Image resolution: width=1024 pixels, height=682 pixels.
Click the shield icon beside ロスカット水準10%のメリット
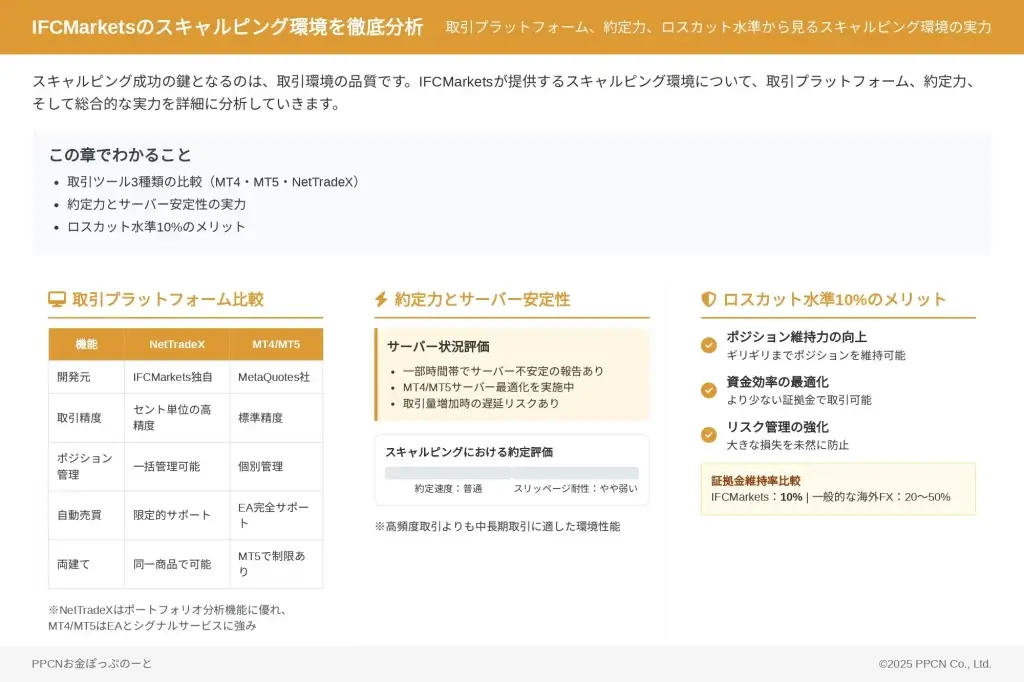[x=709, y=299]
